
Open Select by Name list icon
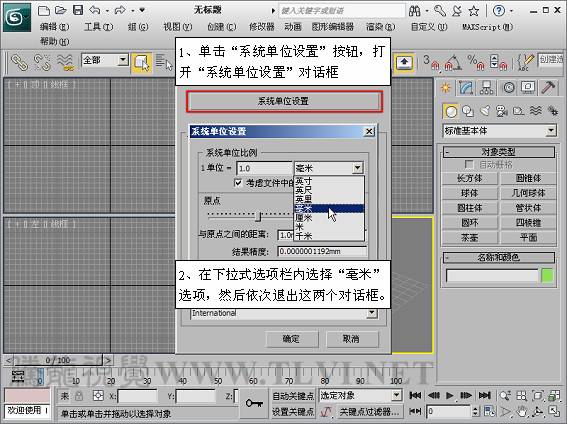point(164,62)
